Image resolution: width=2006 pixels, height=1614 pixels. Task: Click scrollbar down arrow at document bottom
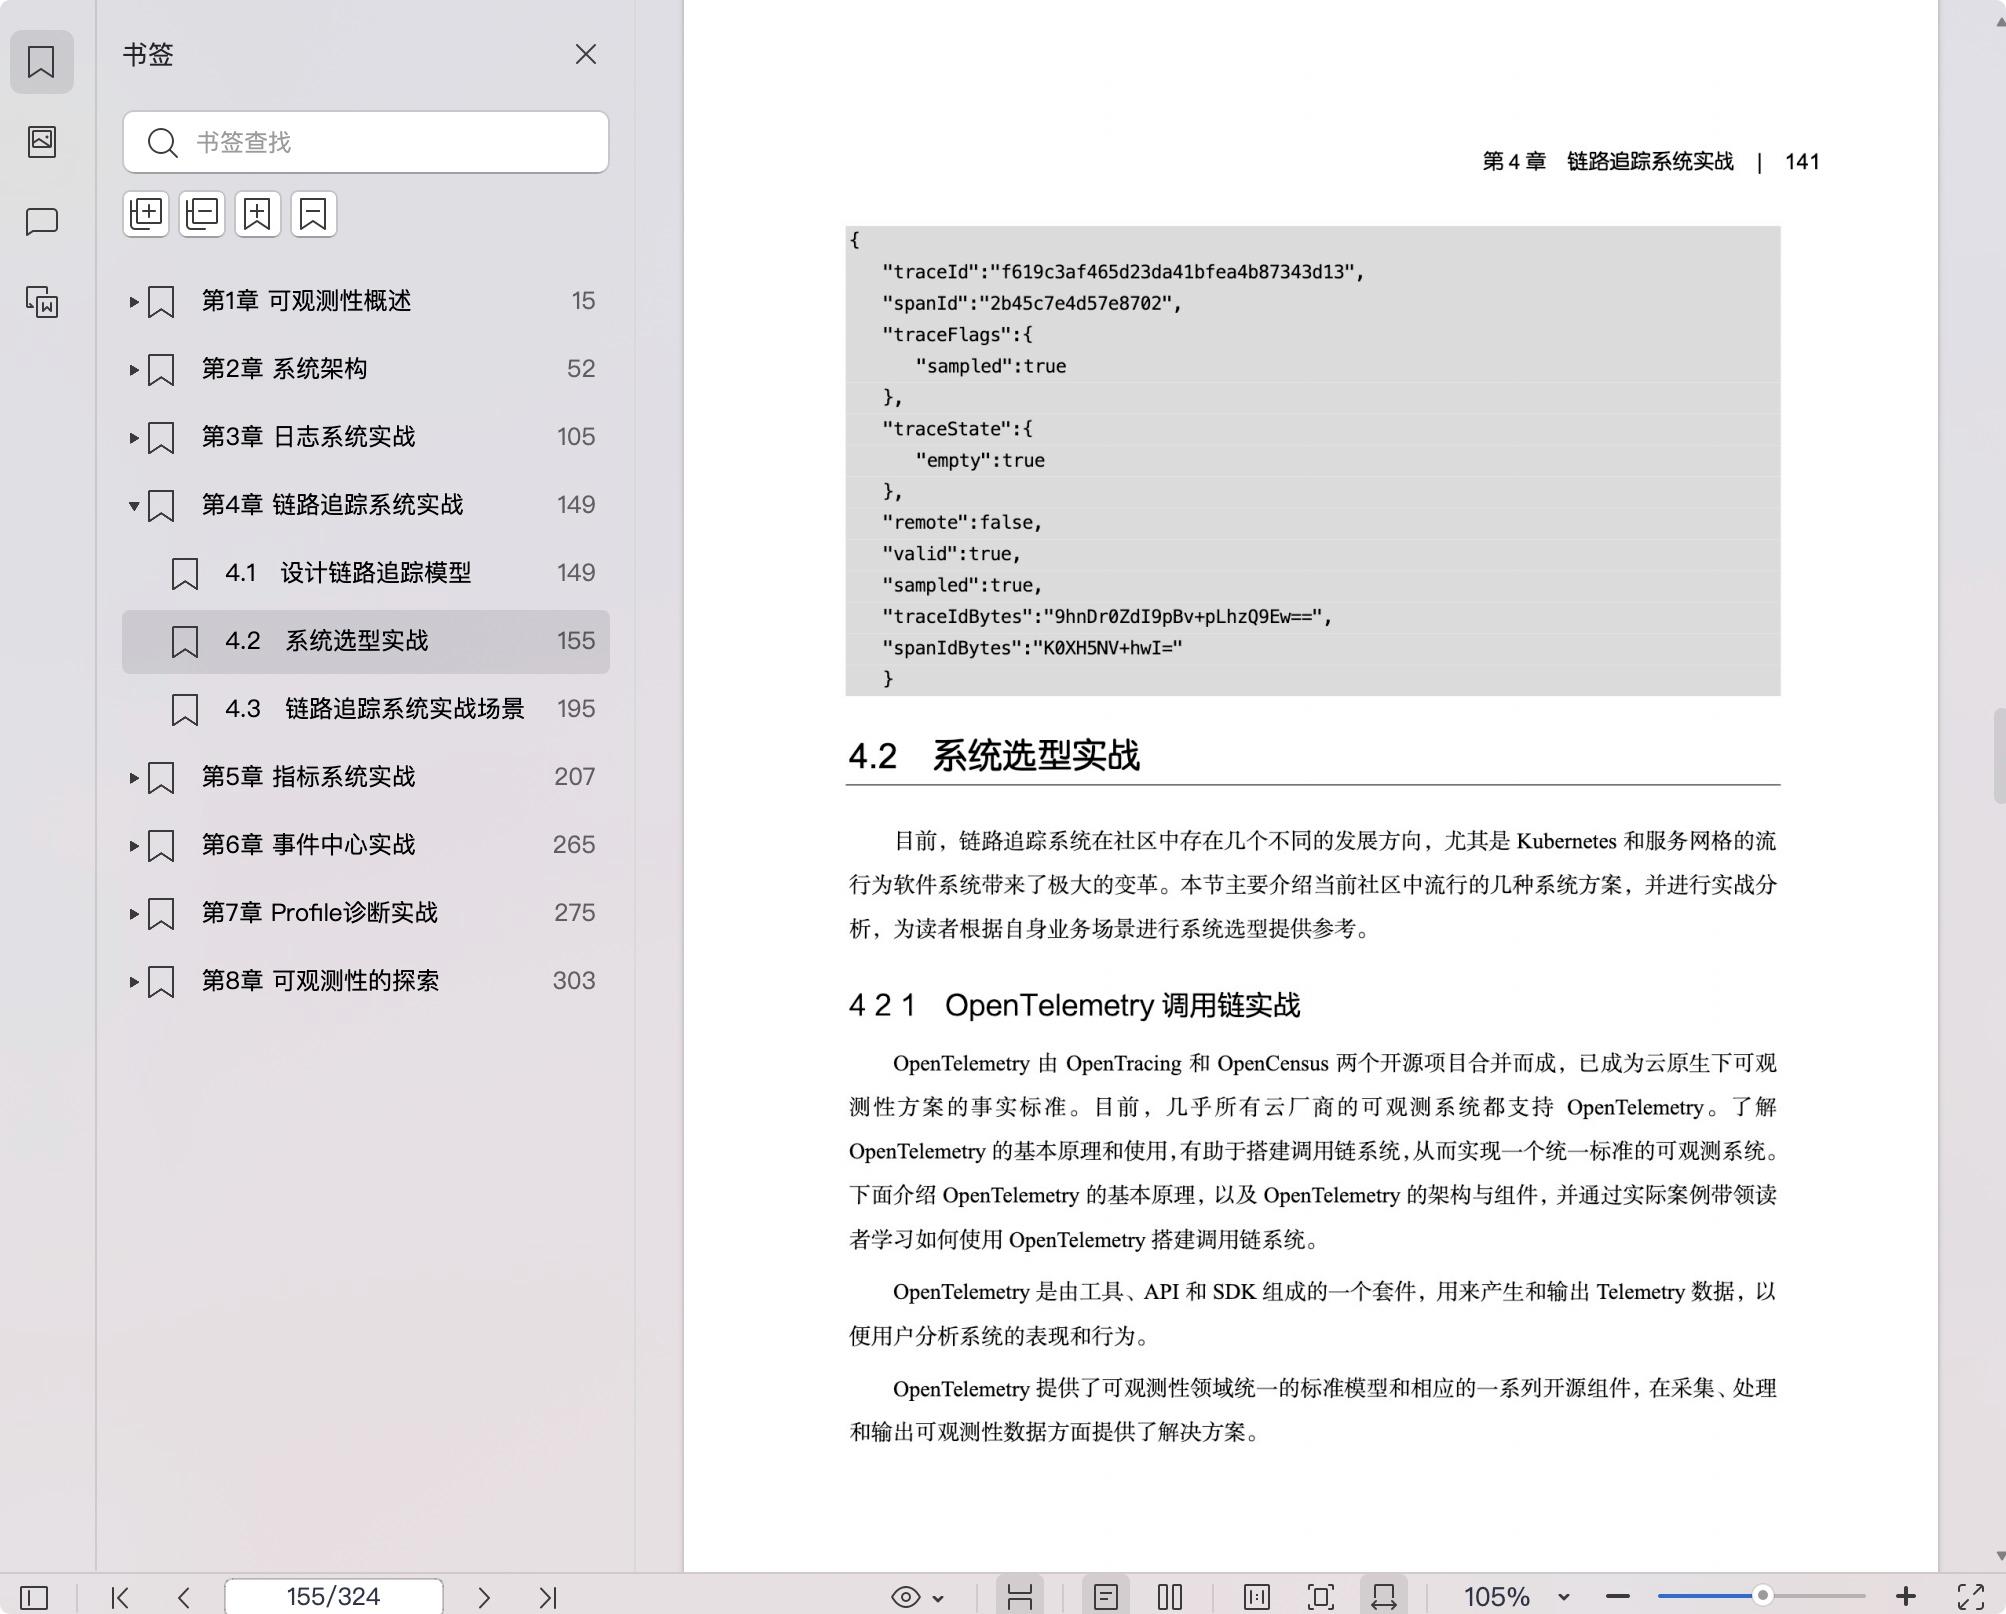2000,1556
